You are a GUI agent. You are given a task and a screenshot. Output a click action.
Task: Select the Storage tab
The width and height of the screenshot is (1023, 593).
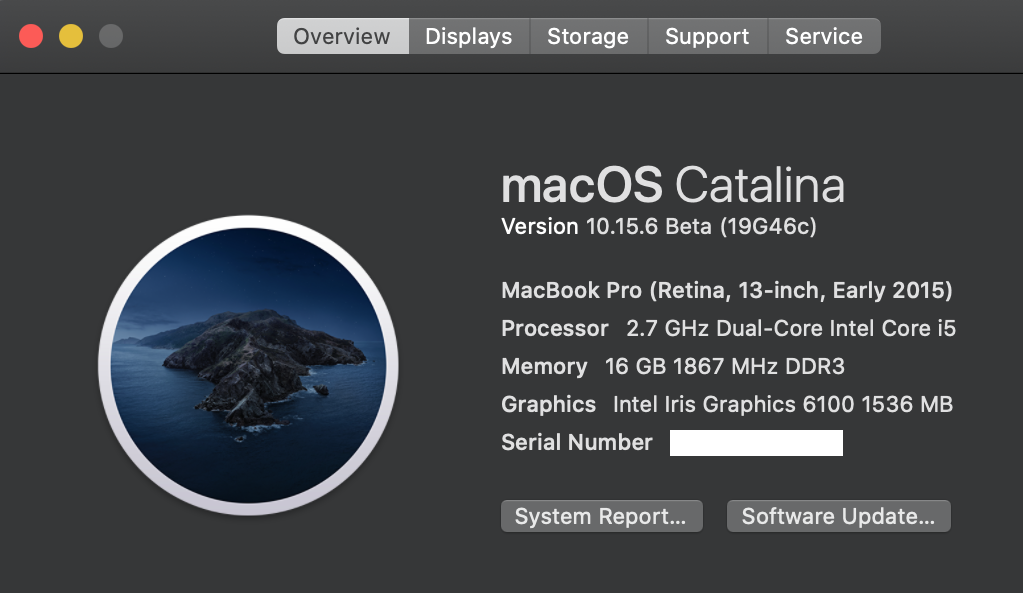588,37
